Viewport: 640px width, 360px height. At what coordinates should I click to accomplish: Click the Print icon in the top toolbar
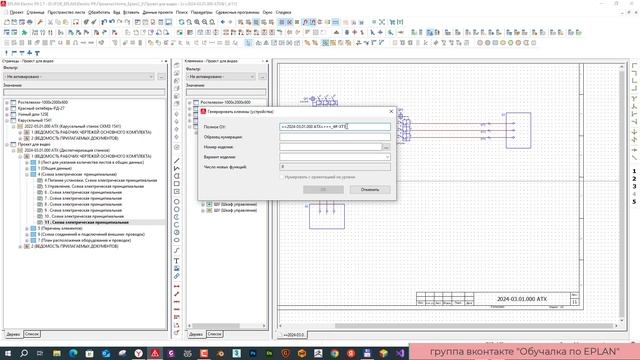[x=29, y=22]
